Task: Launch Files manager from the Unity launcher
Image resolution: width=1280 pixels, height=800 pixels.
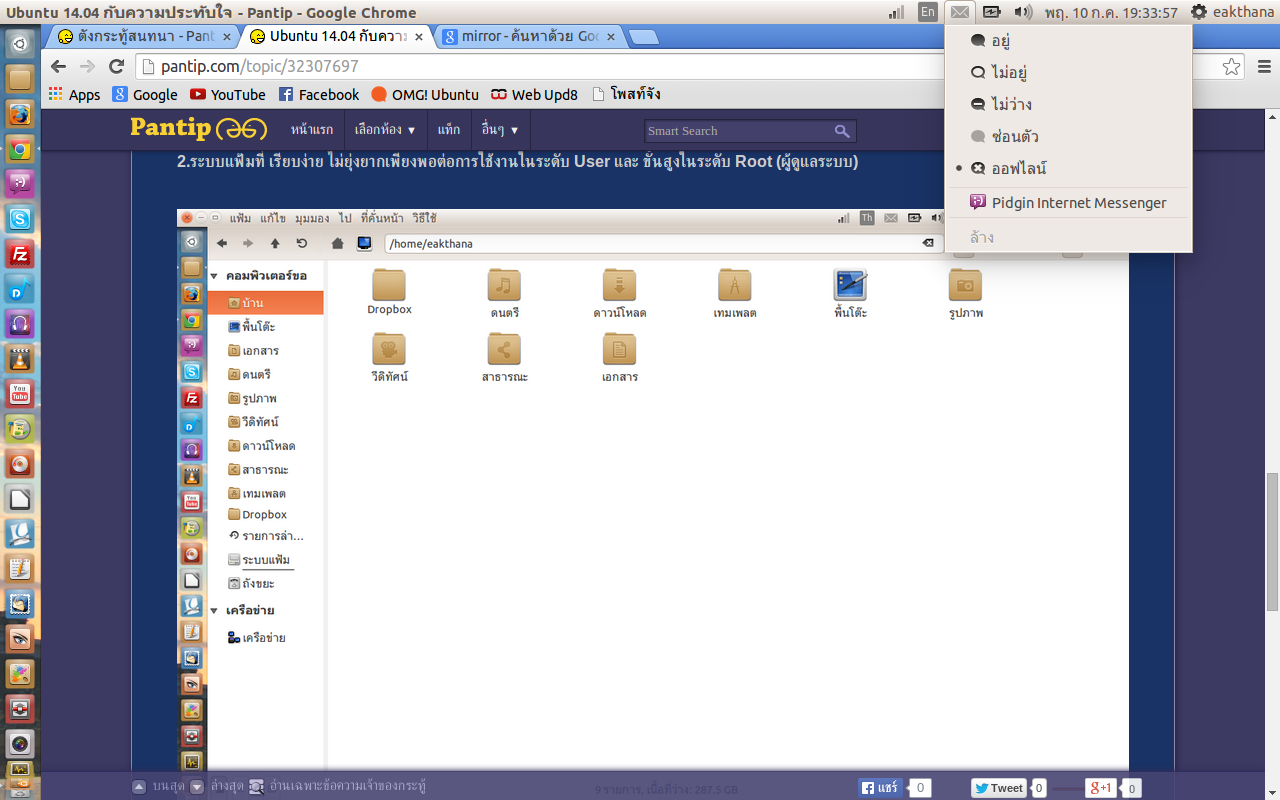Action: pyautogui.click(x=20, y=79)
